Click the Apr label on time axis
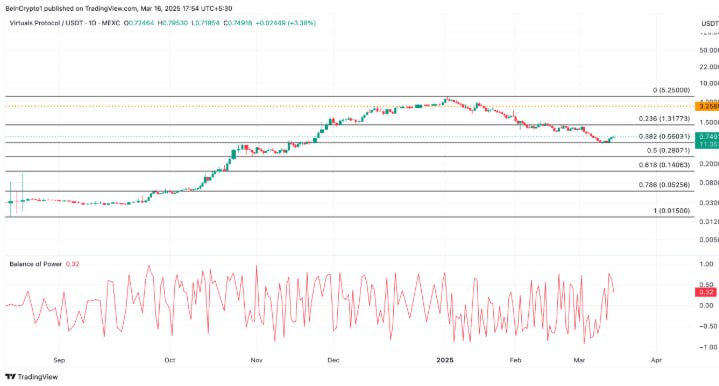This screenshot has height=386, width=719. pyautogui.click(x=656, y=360)
